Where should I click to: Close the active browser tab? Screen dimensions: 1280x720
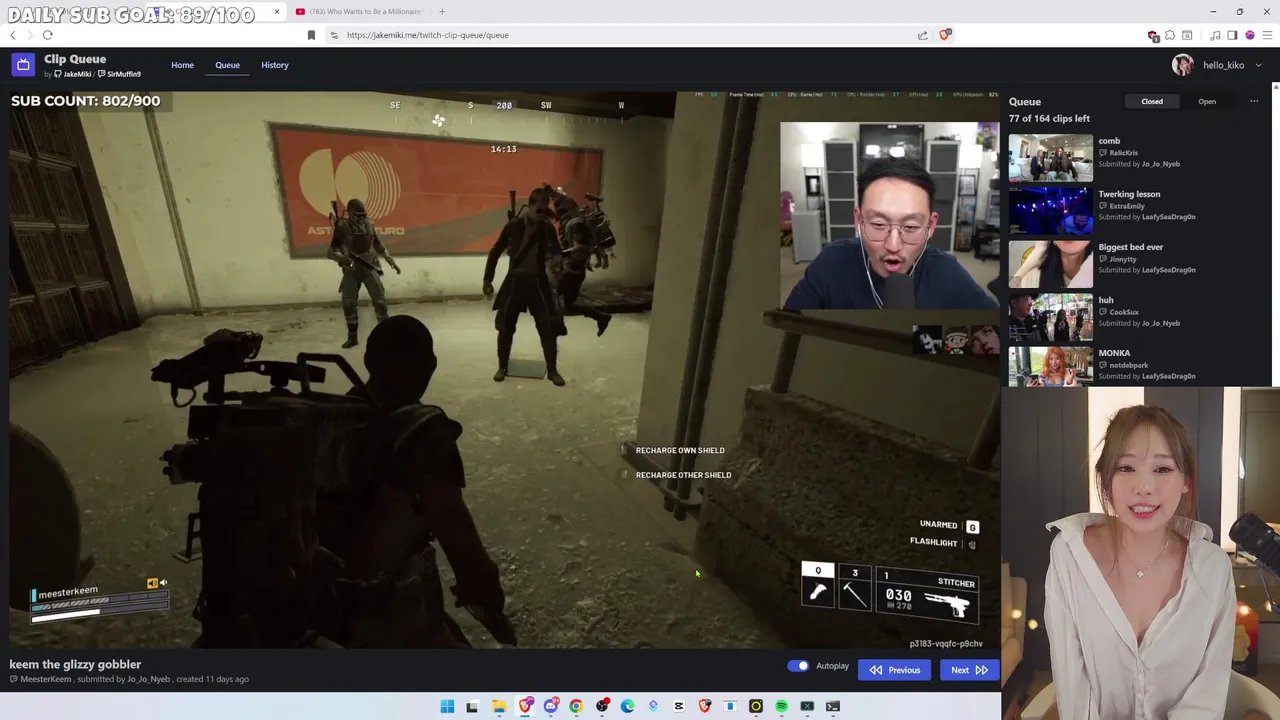click(x=277, y=12)
